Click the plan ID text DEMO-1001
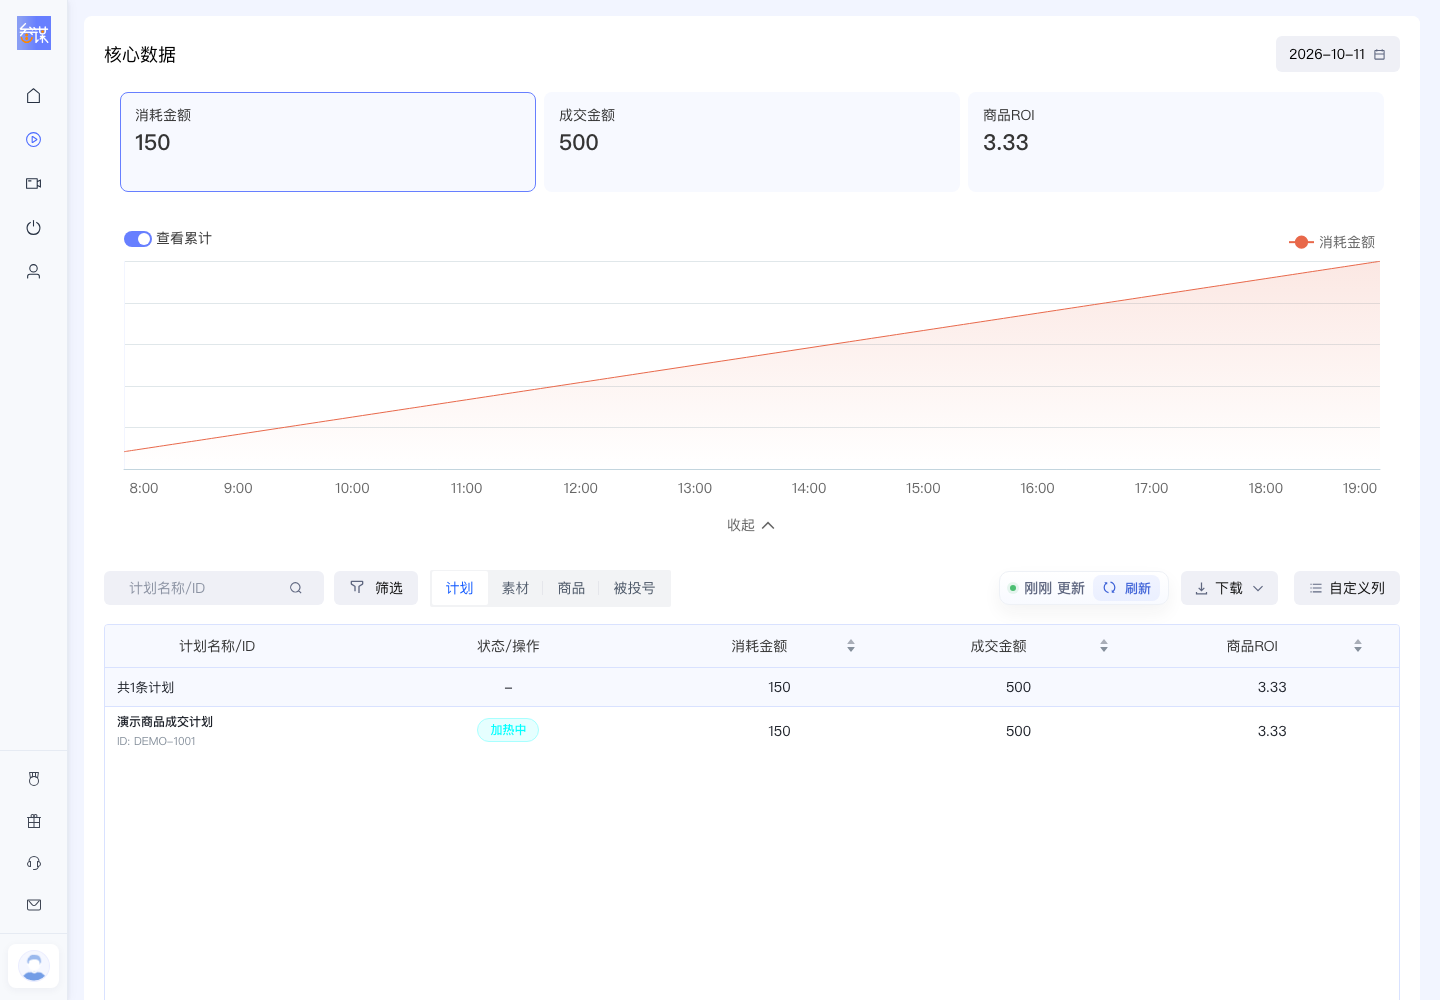The image size is (1440, 1000). (156, 741)
